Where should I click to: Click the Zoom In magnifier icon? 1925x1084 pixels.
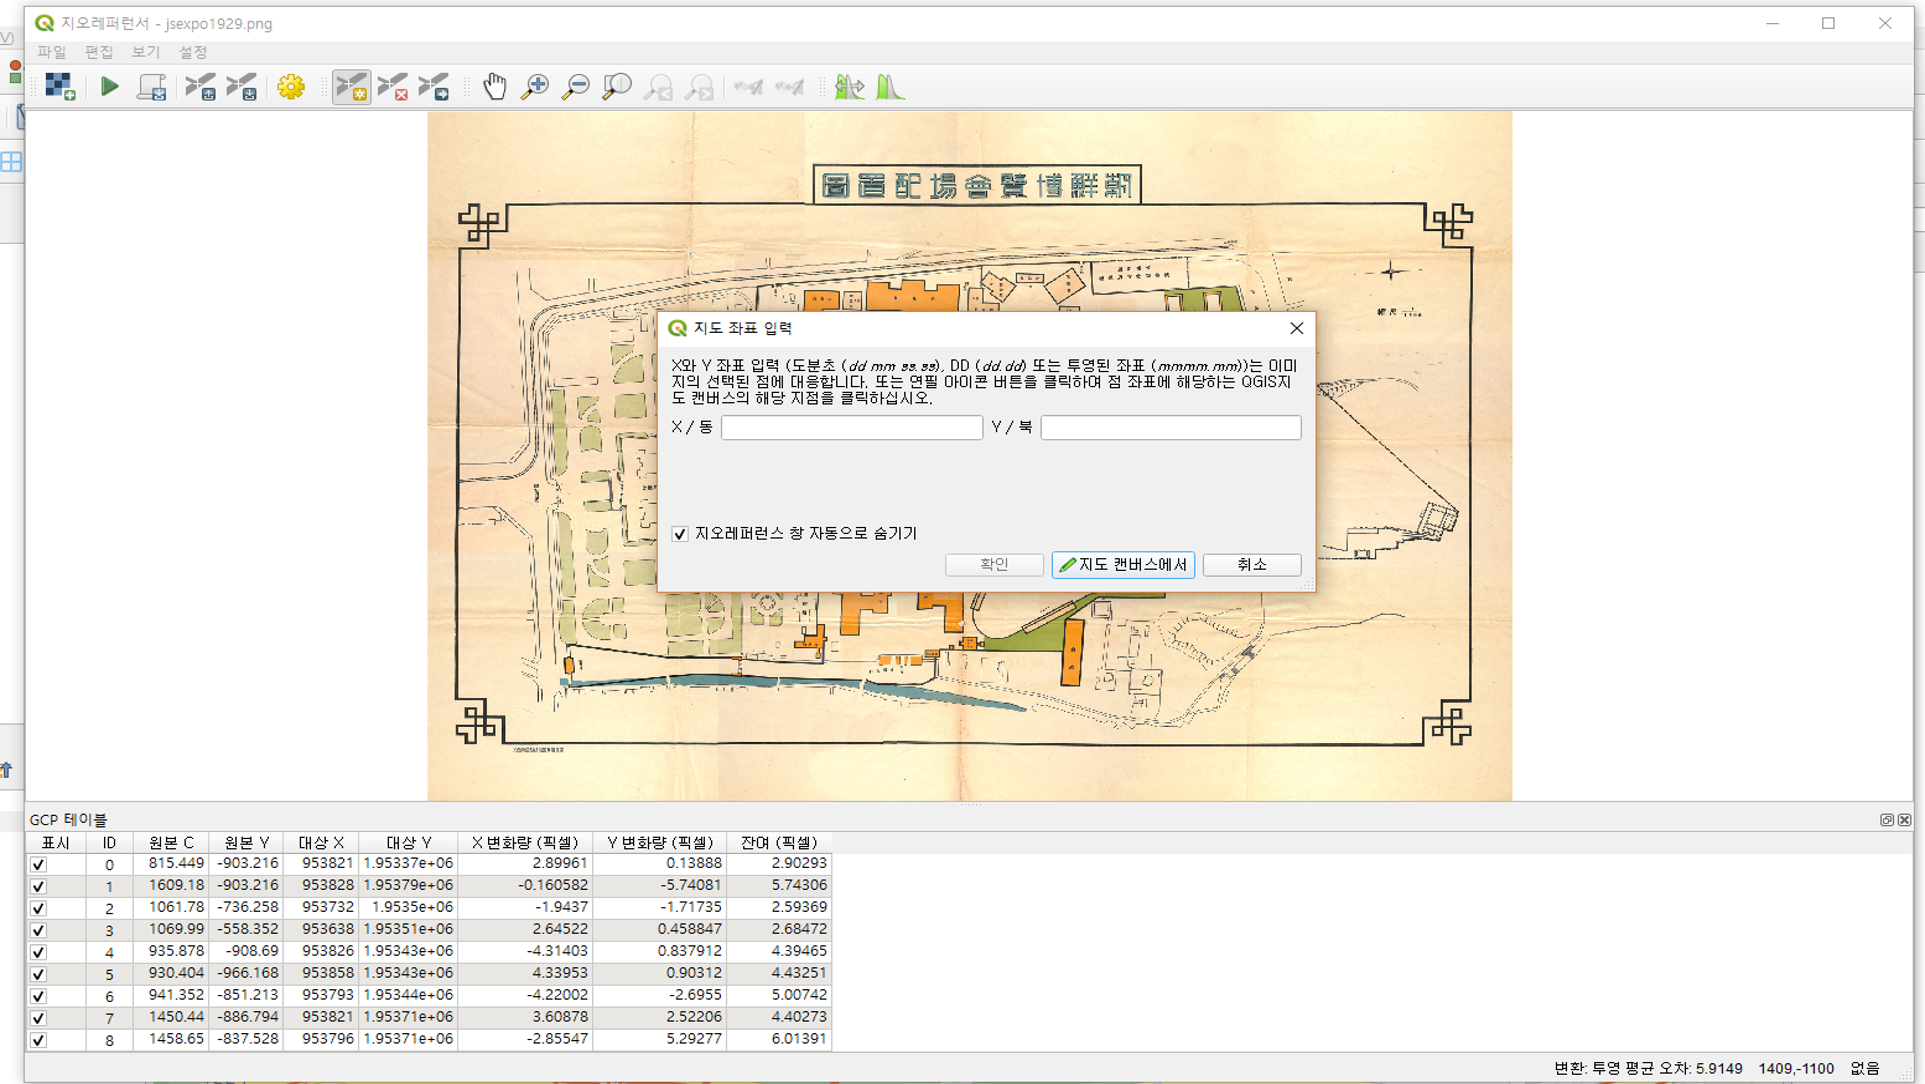pyautogui.click(x=535, y=87)
